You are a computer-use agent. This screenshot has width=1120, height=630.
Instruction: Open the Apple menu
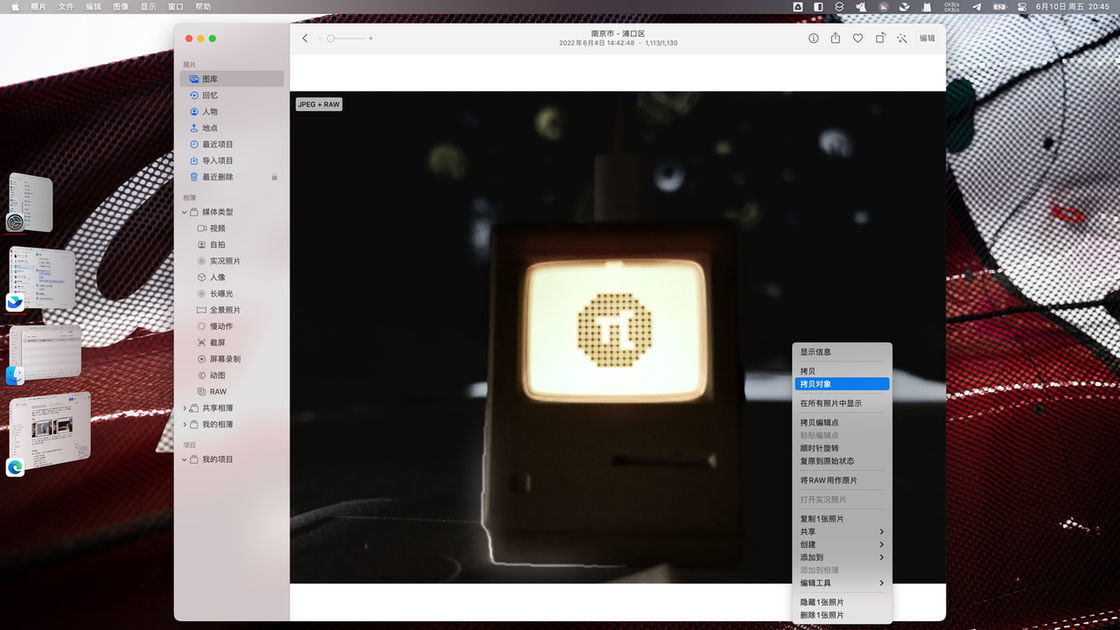pos(15,6)
